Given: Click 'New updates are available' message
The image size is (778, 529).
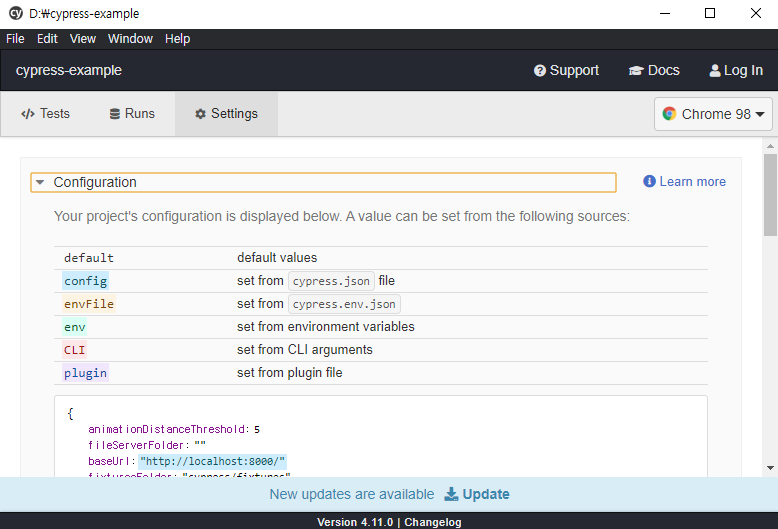Looking at the screenshot, I should pyautogui.click(x=352, y=494).
